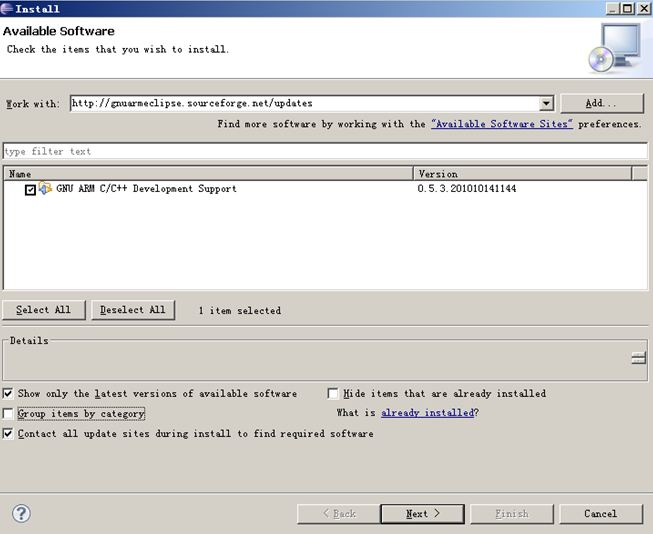This screenshot has width=653, height=534.
Task: Open the Install dialog help icon
Action: coord(21,514)
